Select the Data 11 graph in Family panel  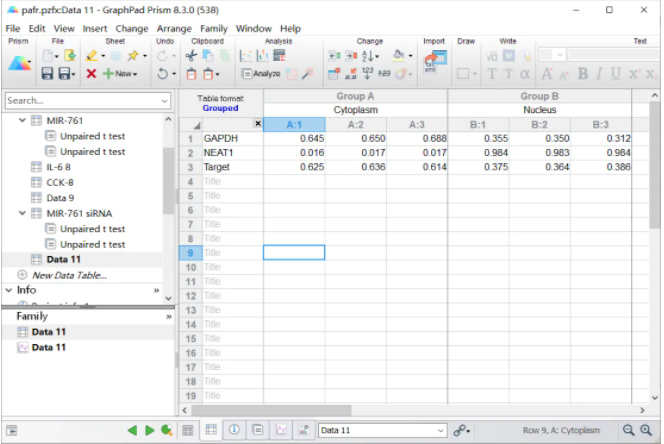tap(48, 347)
